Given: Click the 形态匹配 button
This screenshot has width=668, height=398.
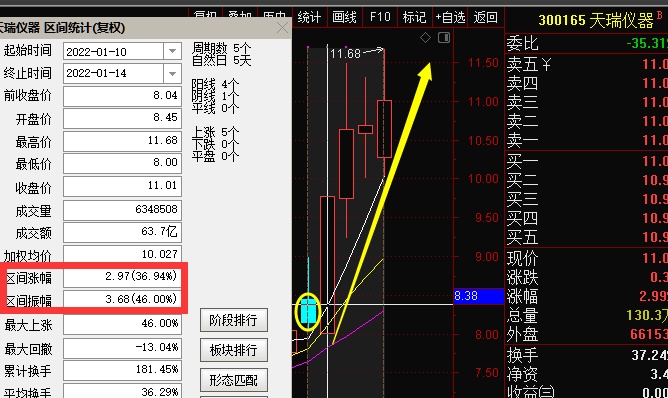Looking at the screenshot, I should [233, 380].
